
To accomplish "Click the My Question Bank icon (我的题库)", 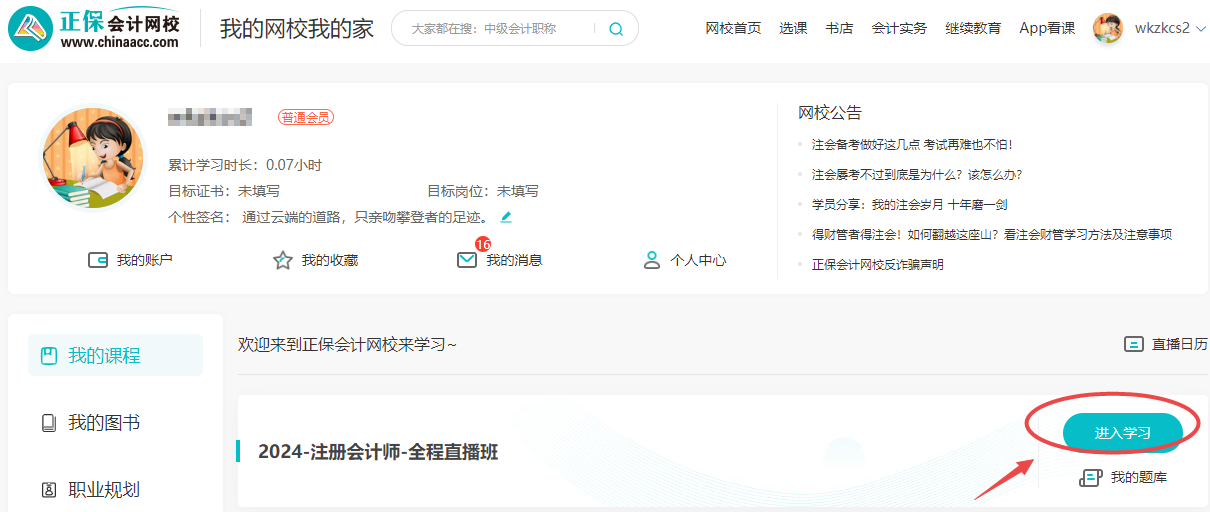I will click(x=1090, y=478).
